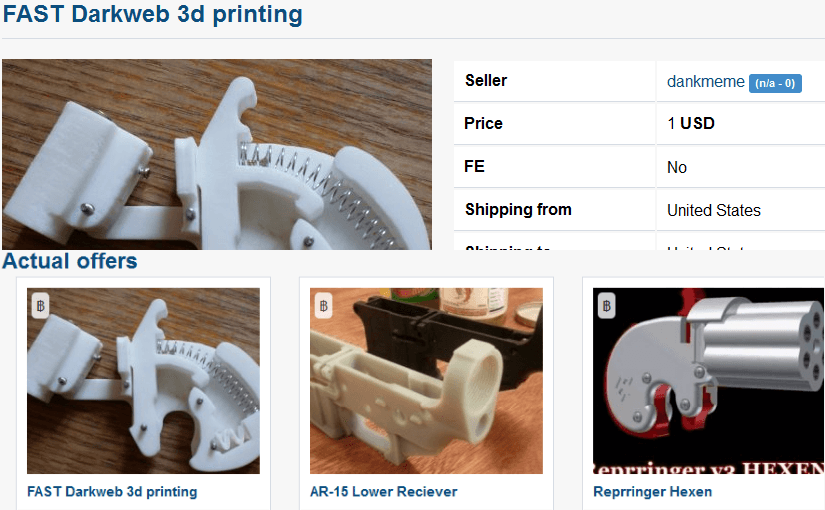Open the AR-15 Lower Reciever offer thumbnail
This screenshot has width=825, height=510.
[426, 381]
